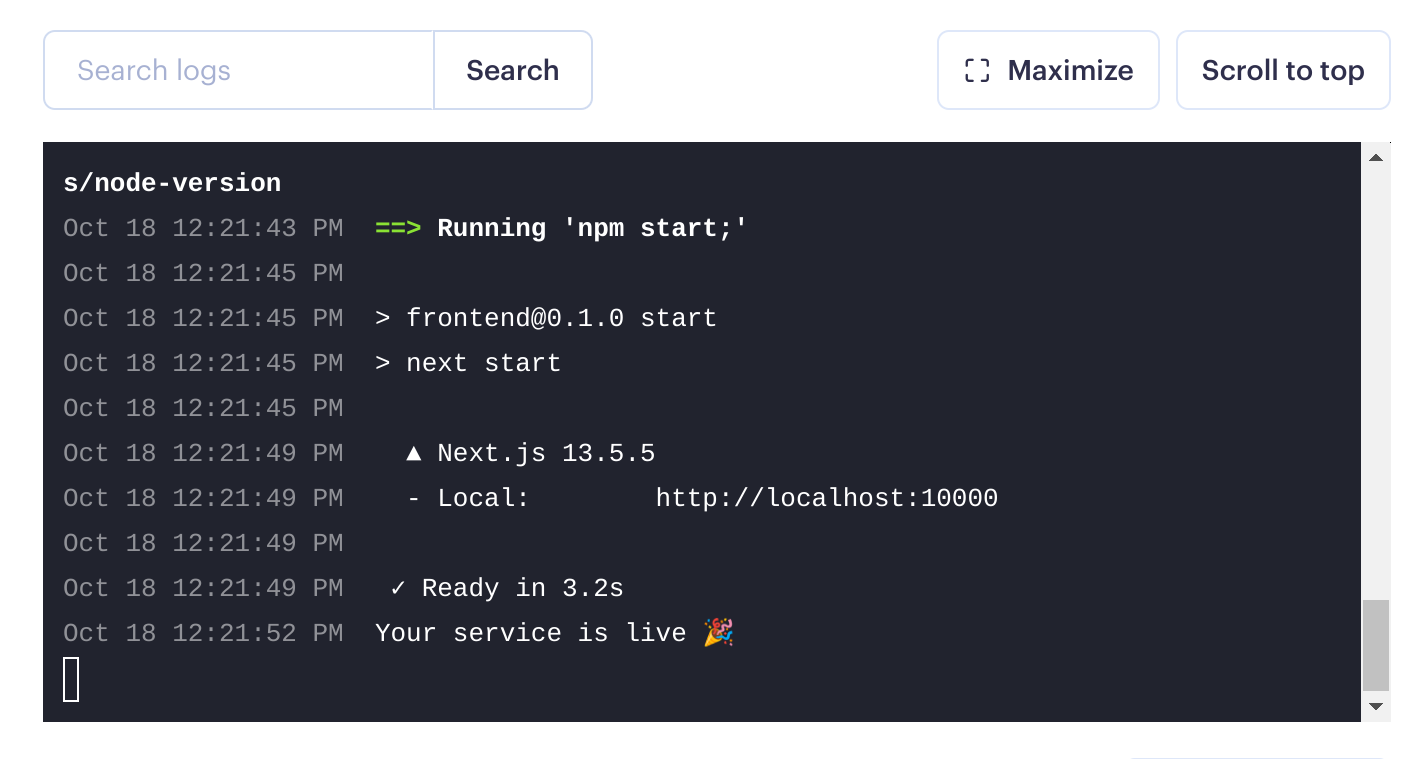
Task: Click the checkmark beside Ready in 3.2s
Action: coord(398,588)
